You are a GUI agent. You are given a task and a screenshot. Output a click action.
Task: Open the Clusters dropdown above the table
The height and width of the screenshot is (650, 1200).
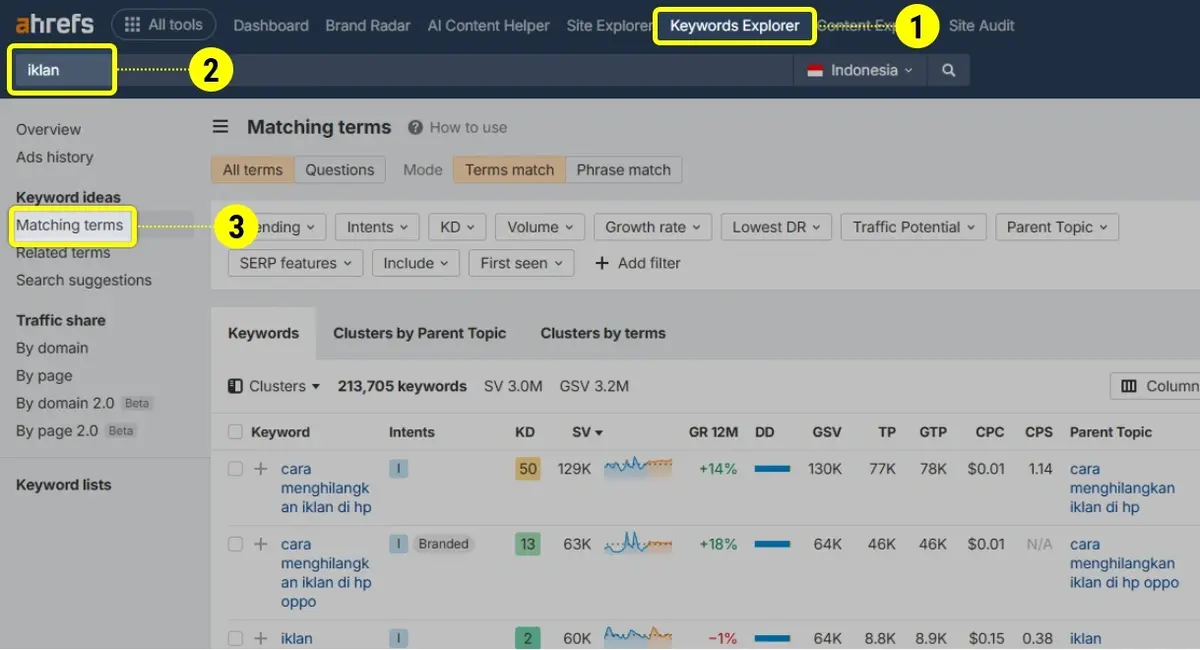274,386
